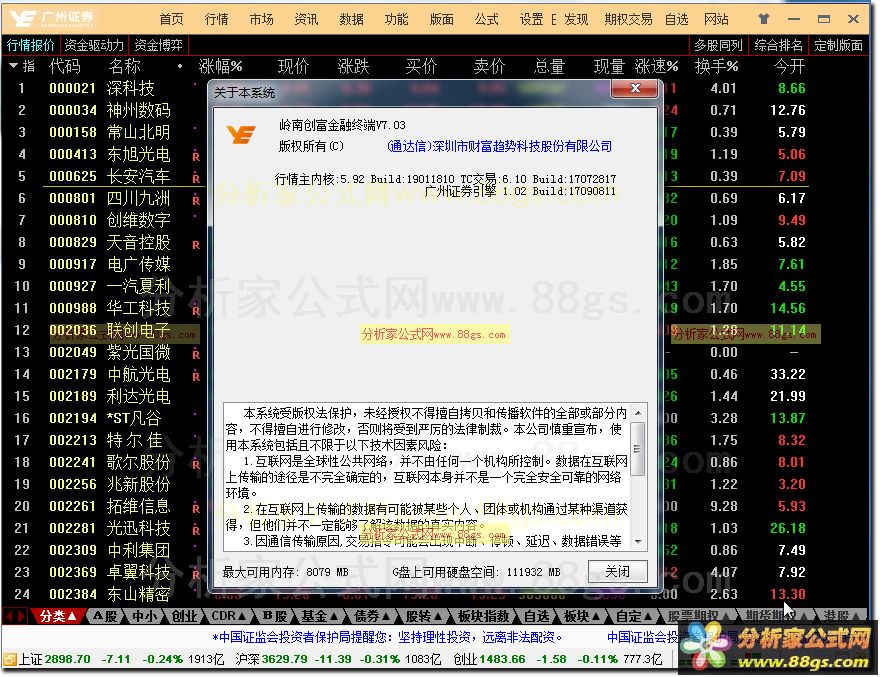Open the 发现 menu
This screenshot has width=880, height=677.
[x=576, y=20]
